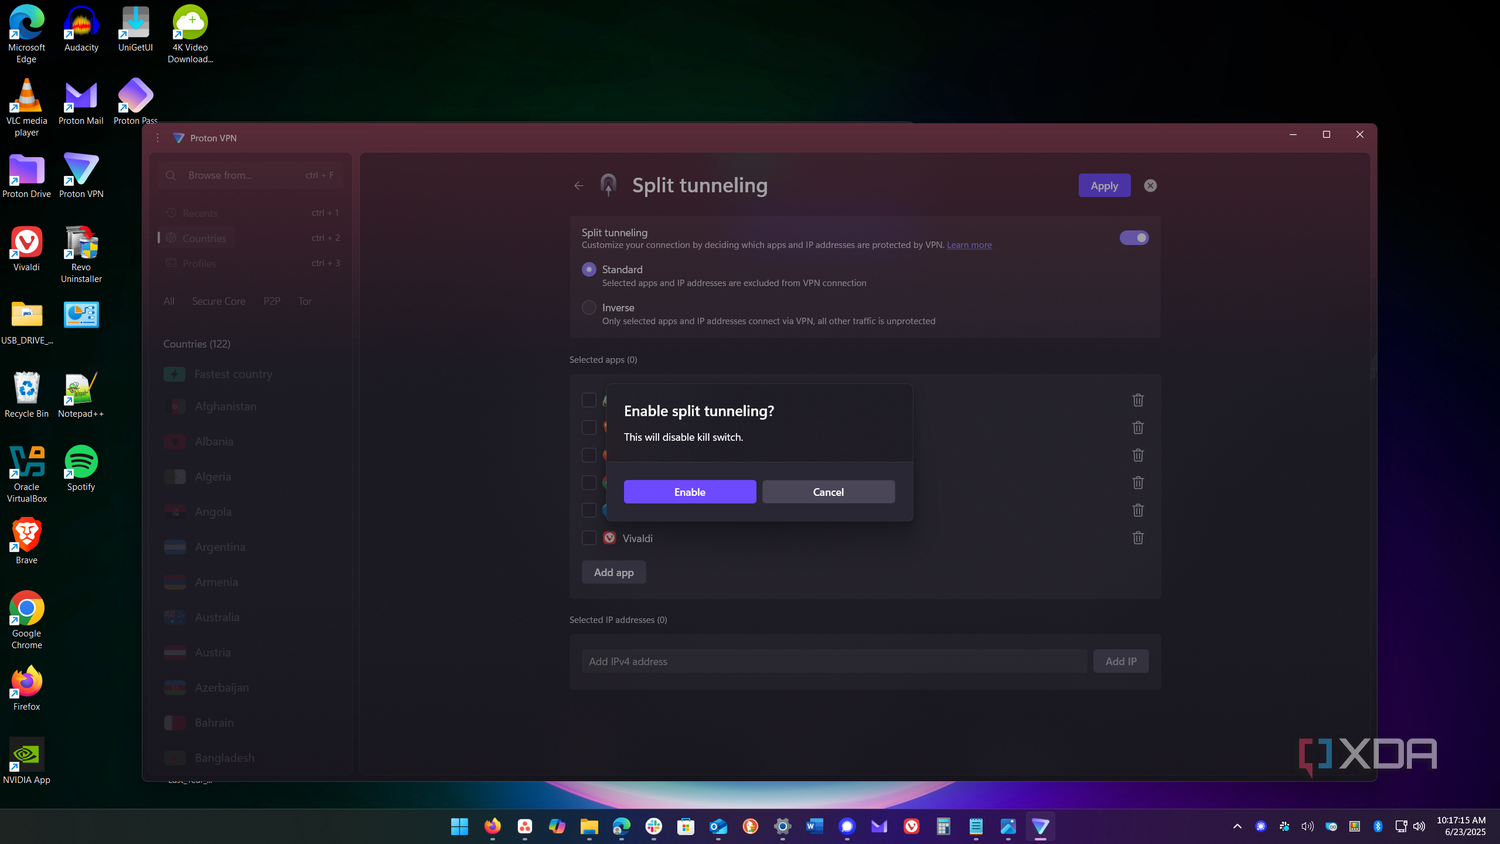Open the Proton Mail desktop icon
This screenshot has width=1500, height=844.
pyautogui.click(x=81, y=102)
